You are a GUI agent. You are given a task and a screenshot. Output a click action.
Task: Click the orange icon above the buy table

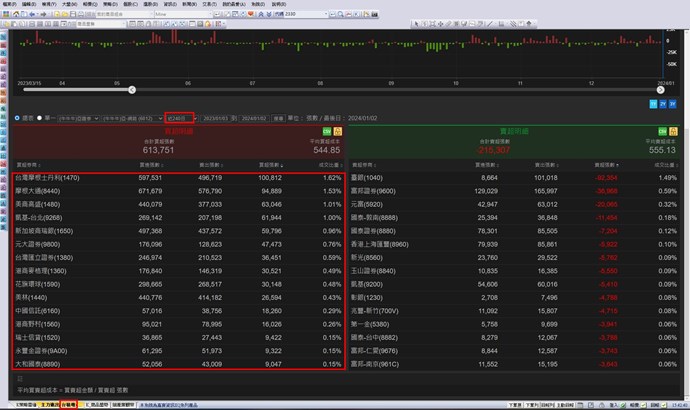(337, 131)
